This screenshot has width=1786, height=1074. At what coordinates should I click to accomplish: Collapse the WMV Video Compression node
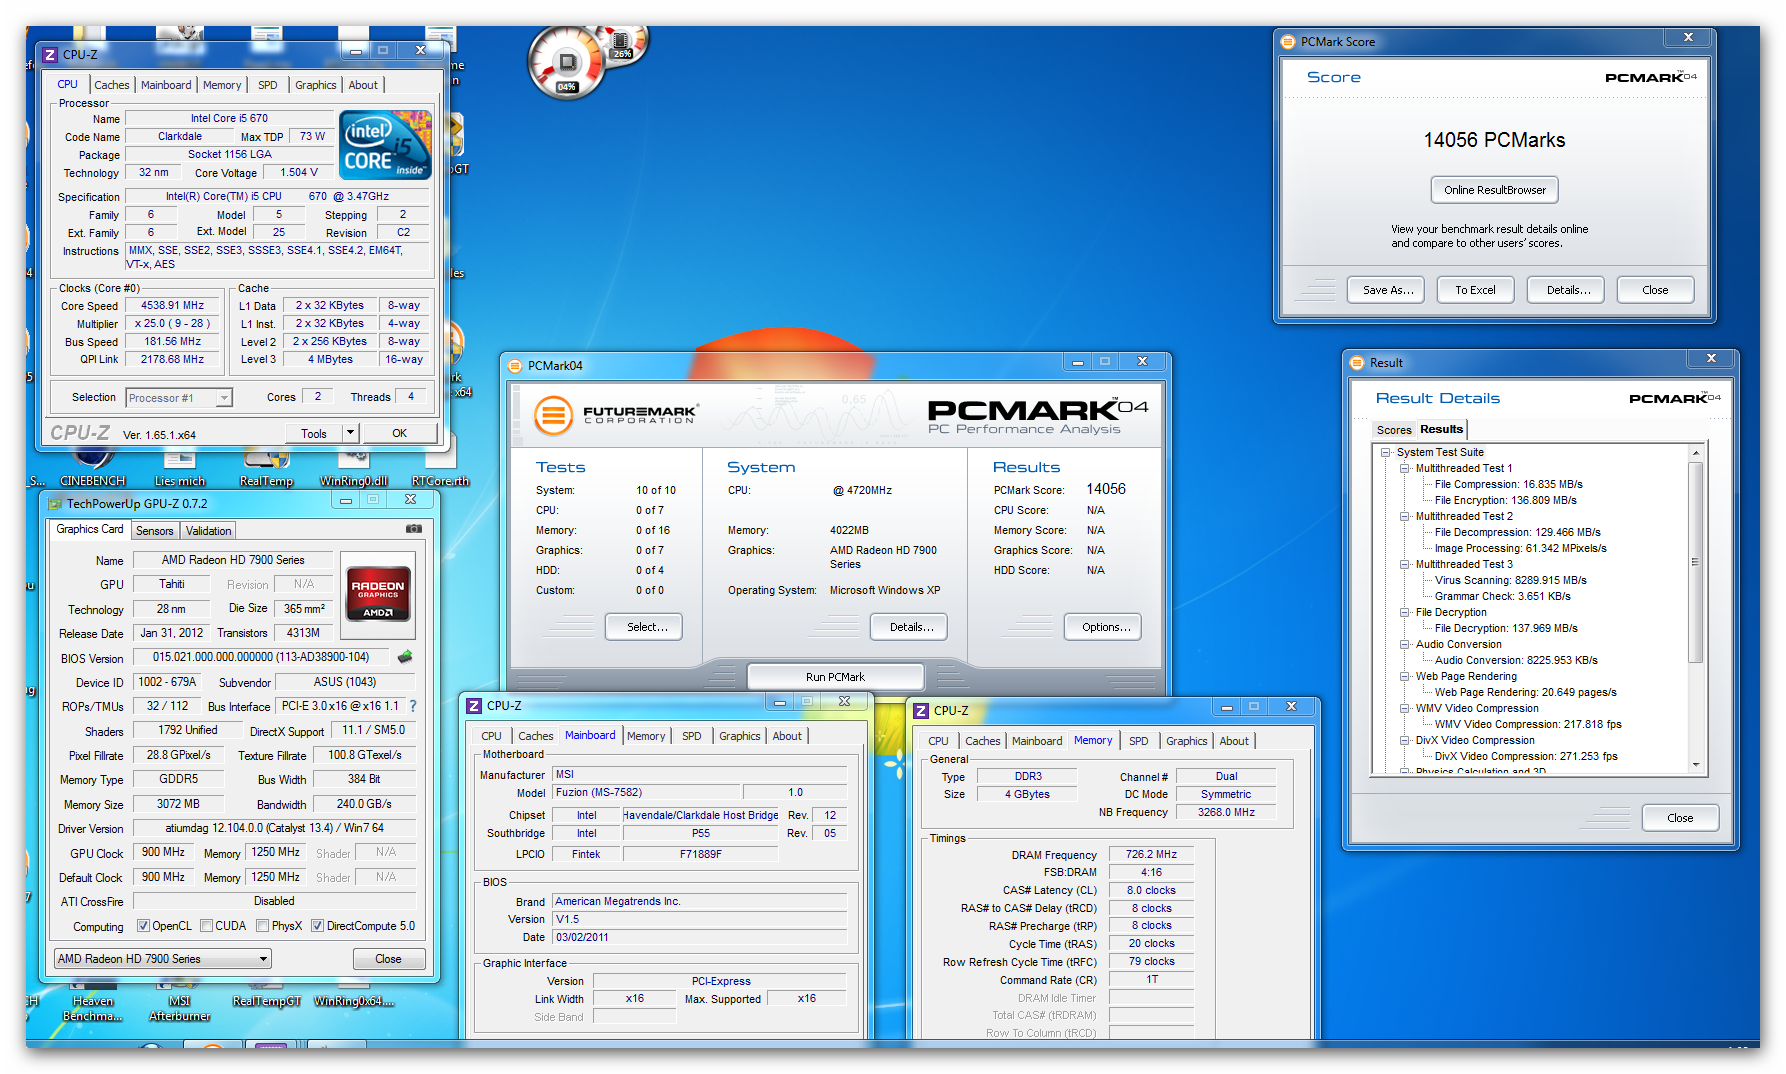tap(1404, 709)
